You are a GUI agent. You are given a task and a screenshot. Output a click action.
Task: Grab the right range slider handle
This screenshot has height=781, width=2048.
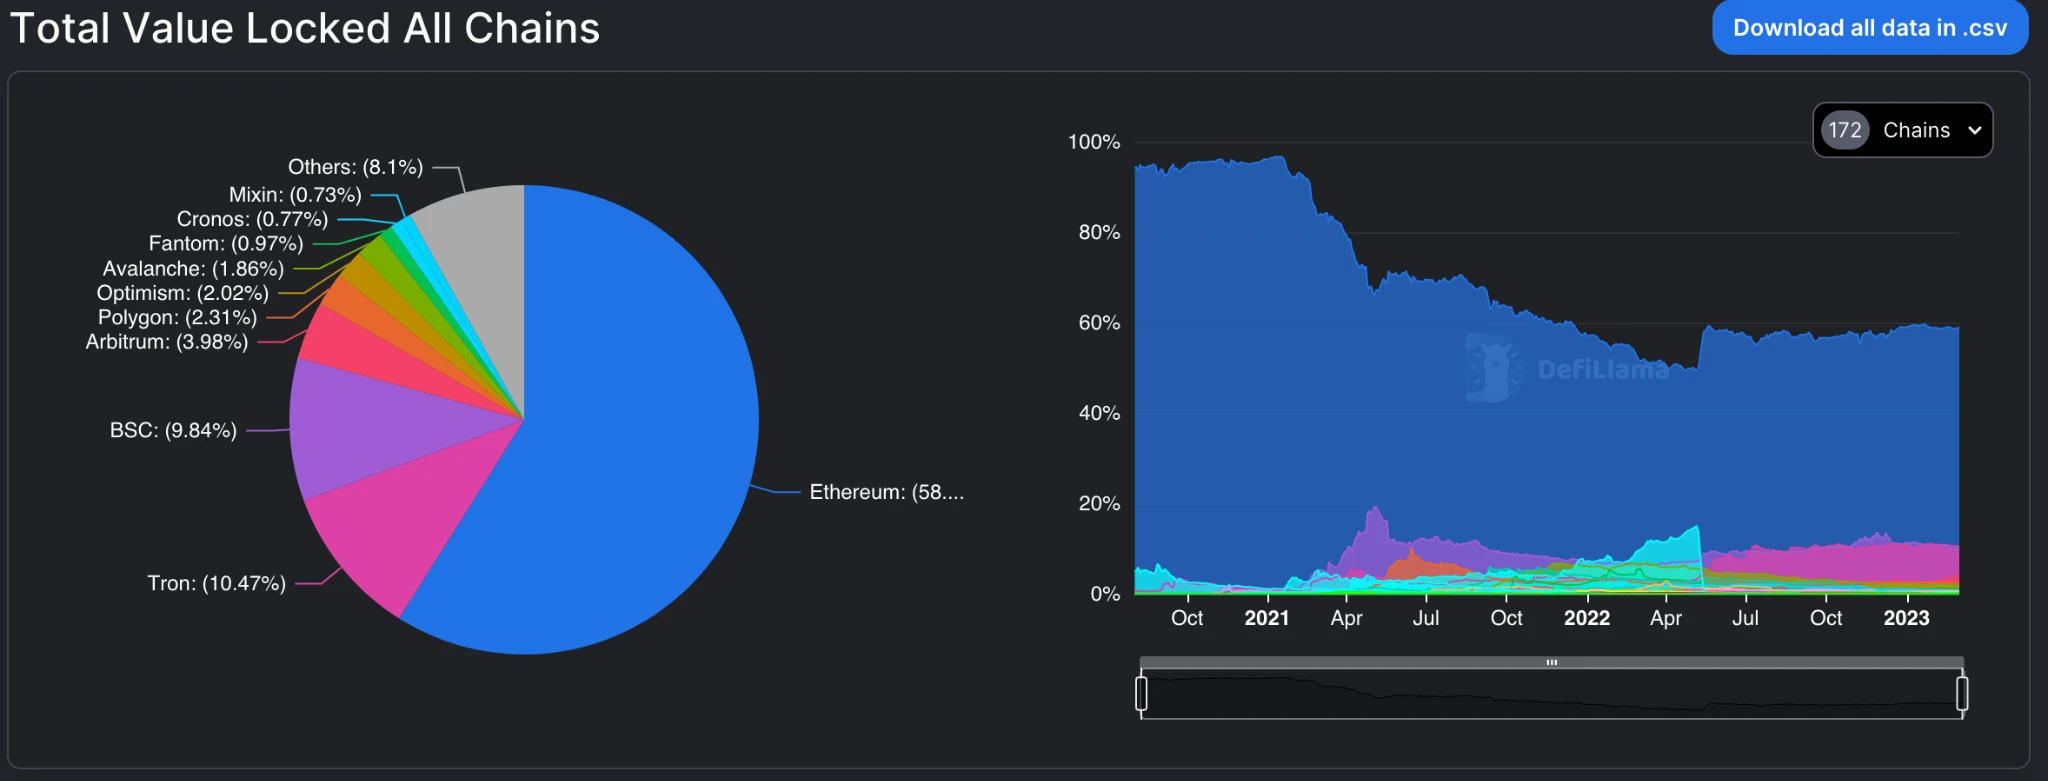pyautogui.click(x=1962, y=693)
